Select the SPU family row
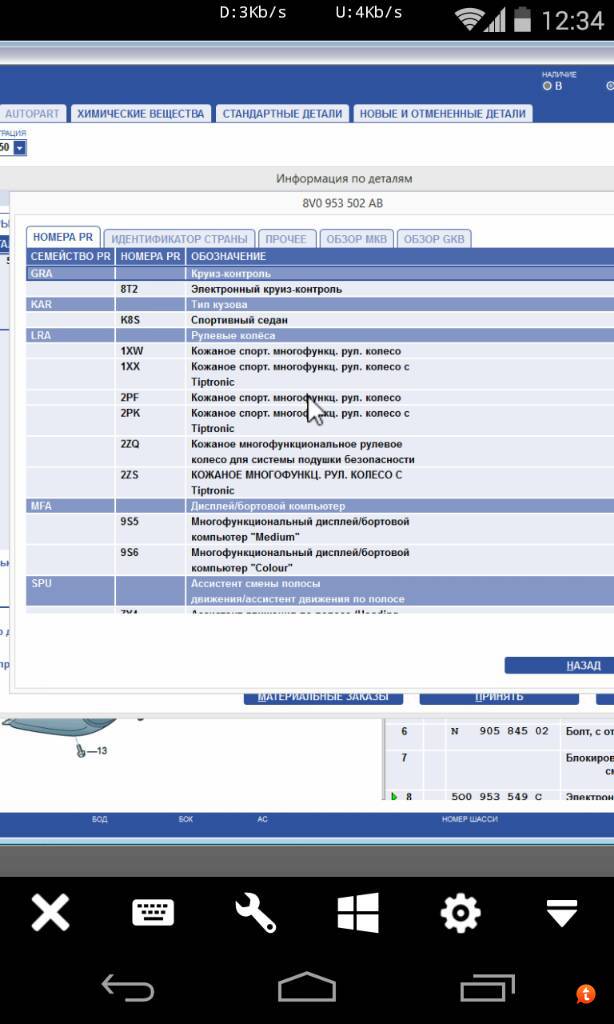Screen dimensions: 614x1024 320,591
